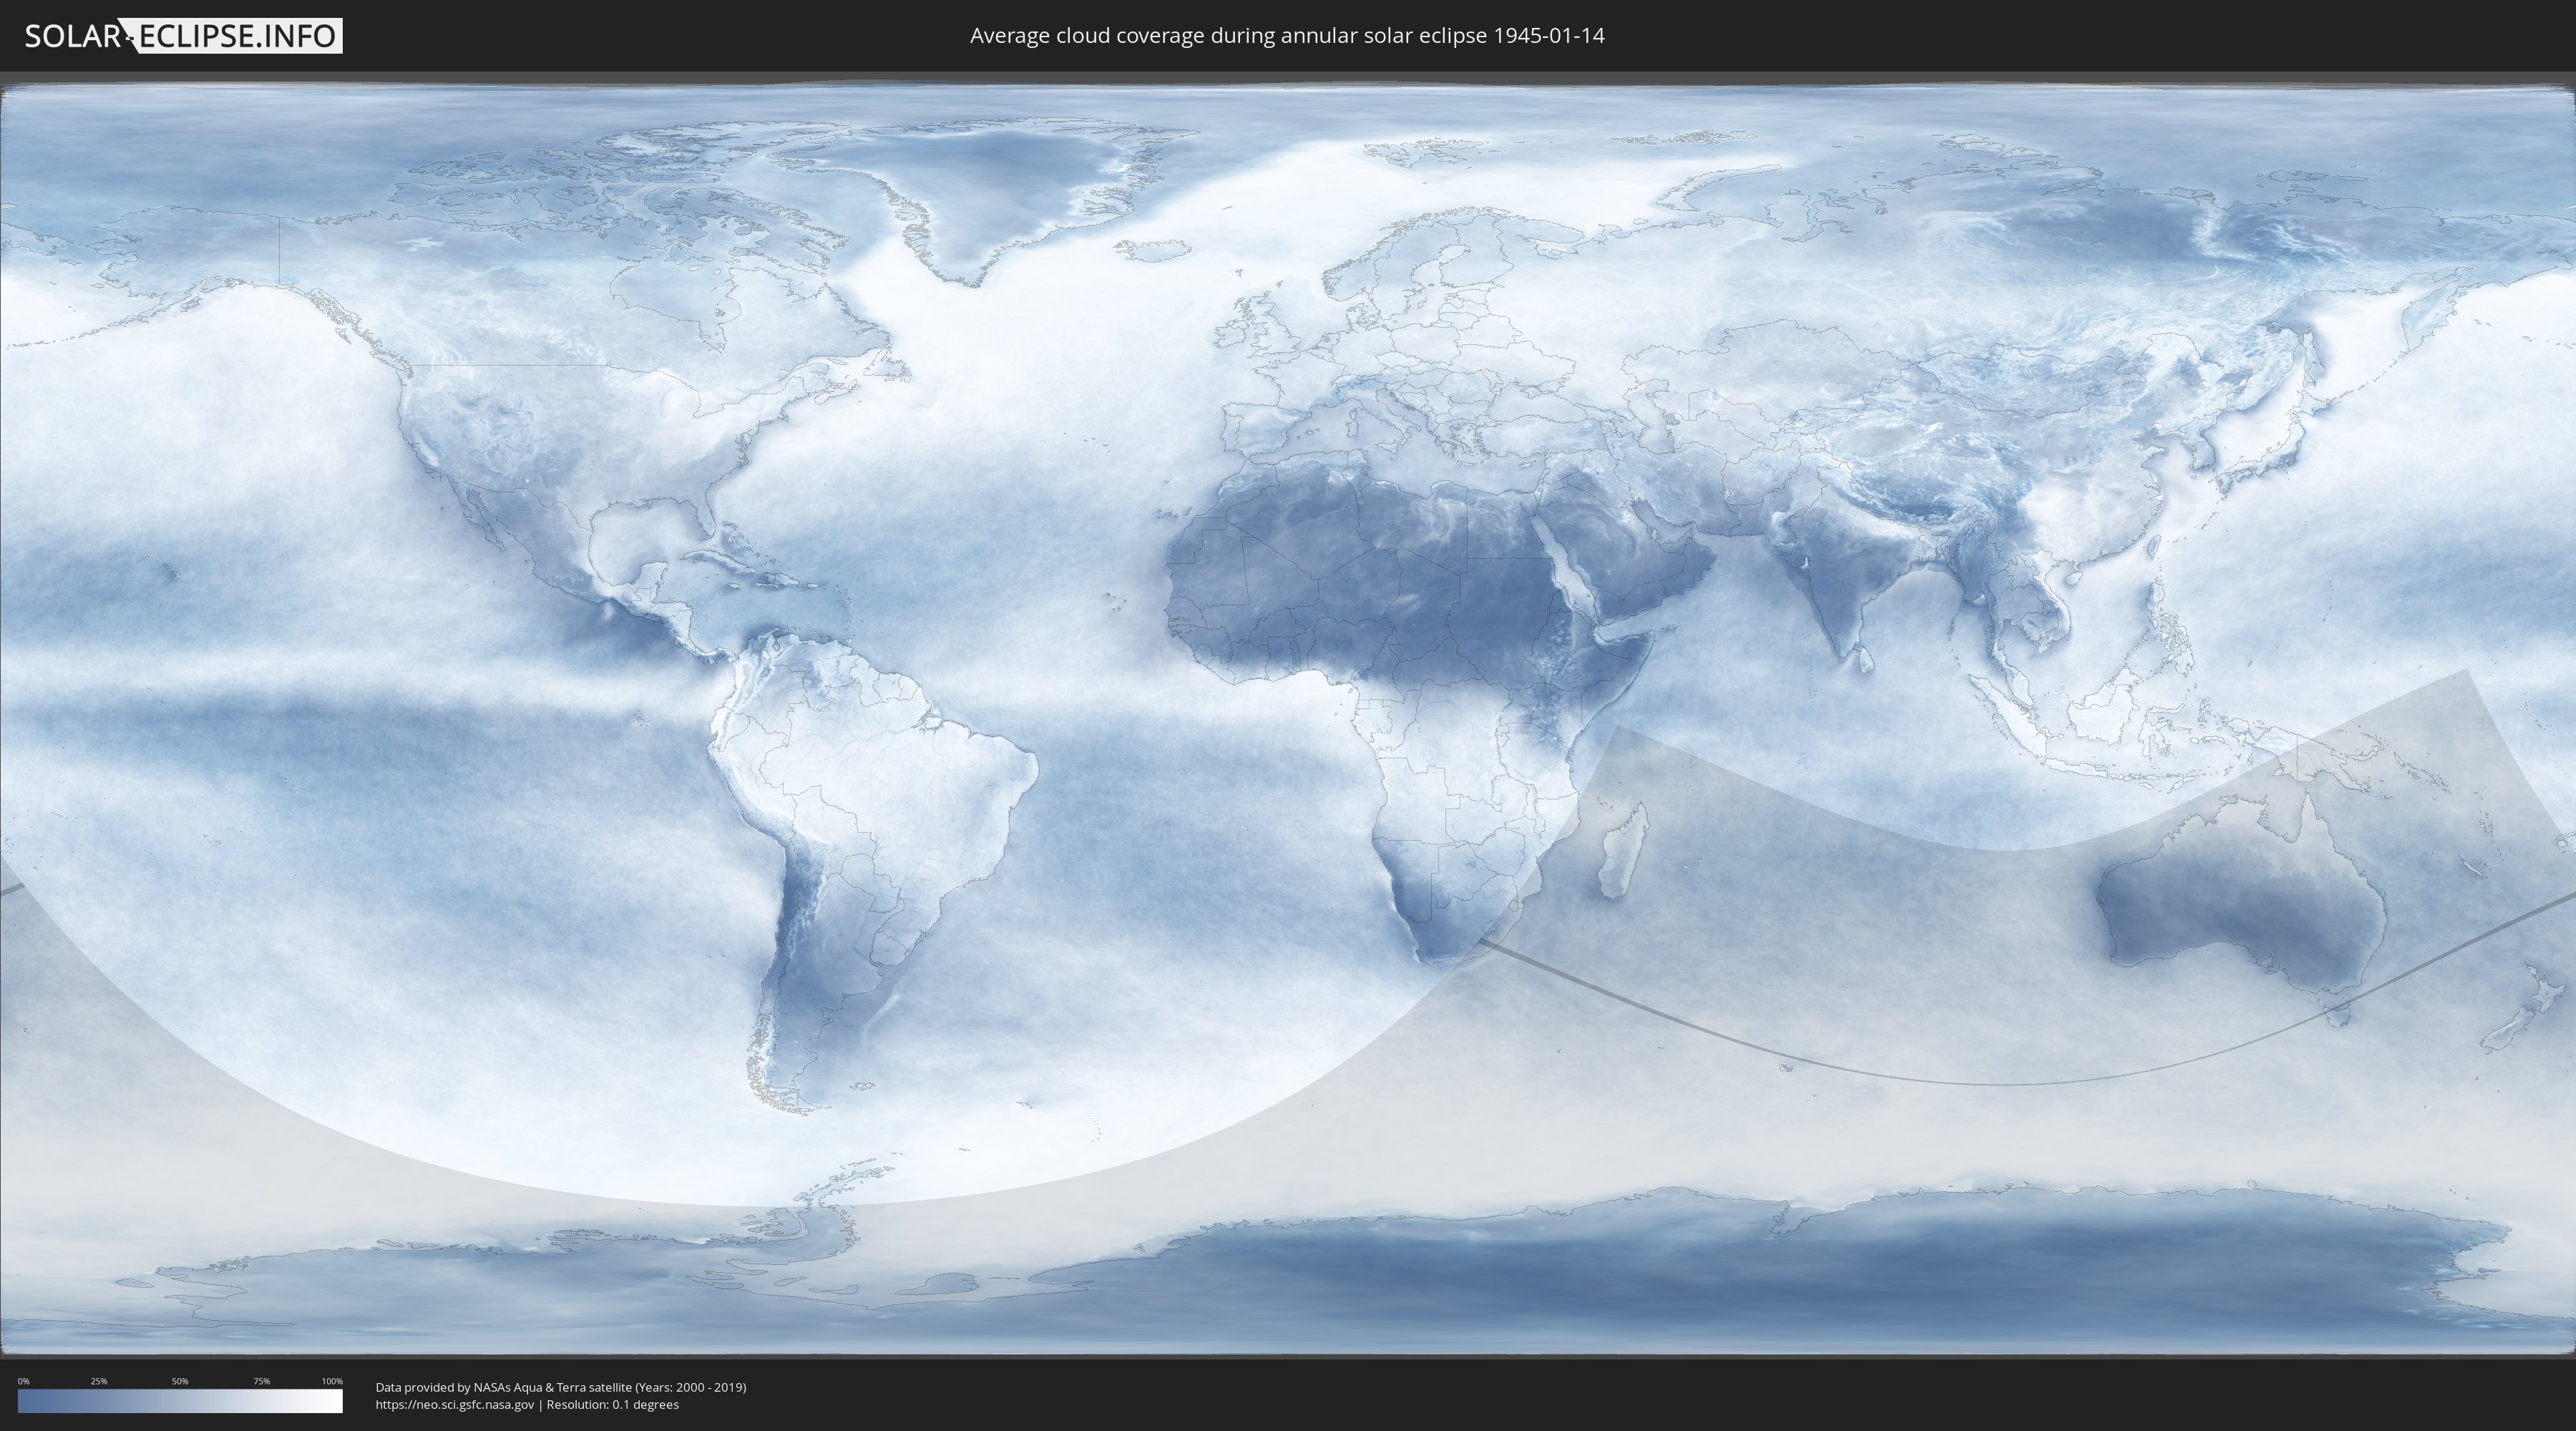The image size is (2576, 1431).
Task: Click the 50% legend label
Action: click(180, 1381)
